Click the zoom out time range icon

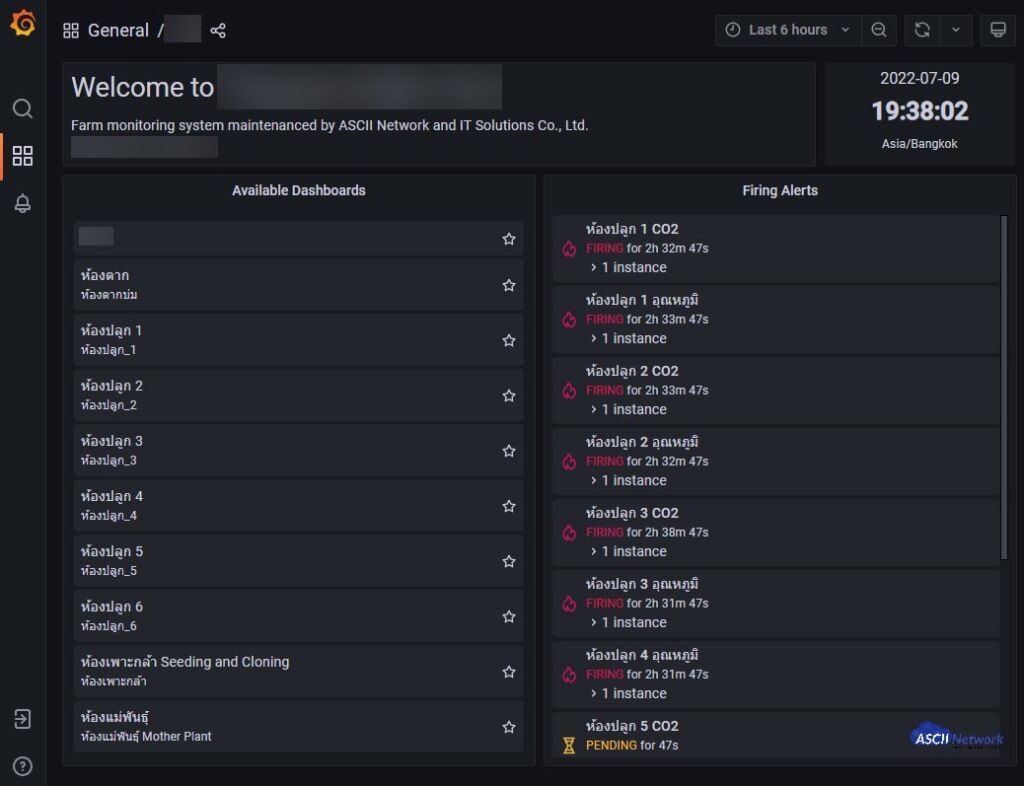click(x=878, y=30)
